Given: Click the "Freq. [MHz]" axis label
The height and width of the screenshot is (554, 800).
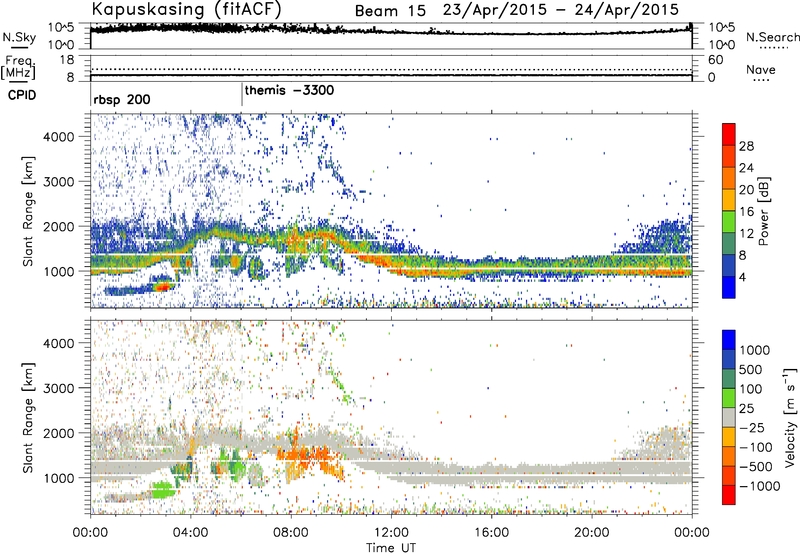Looking at the screenshot, I should click(19, 67).
